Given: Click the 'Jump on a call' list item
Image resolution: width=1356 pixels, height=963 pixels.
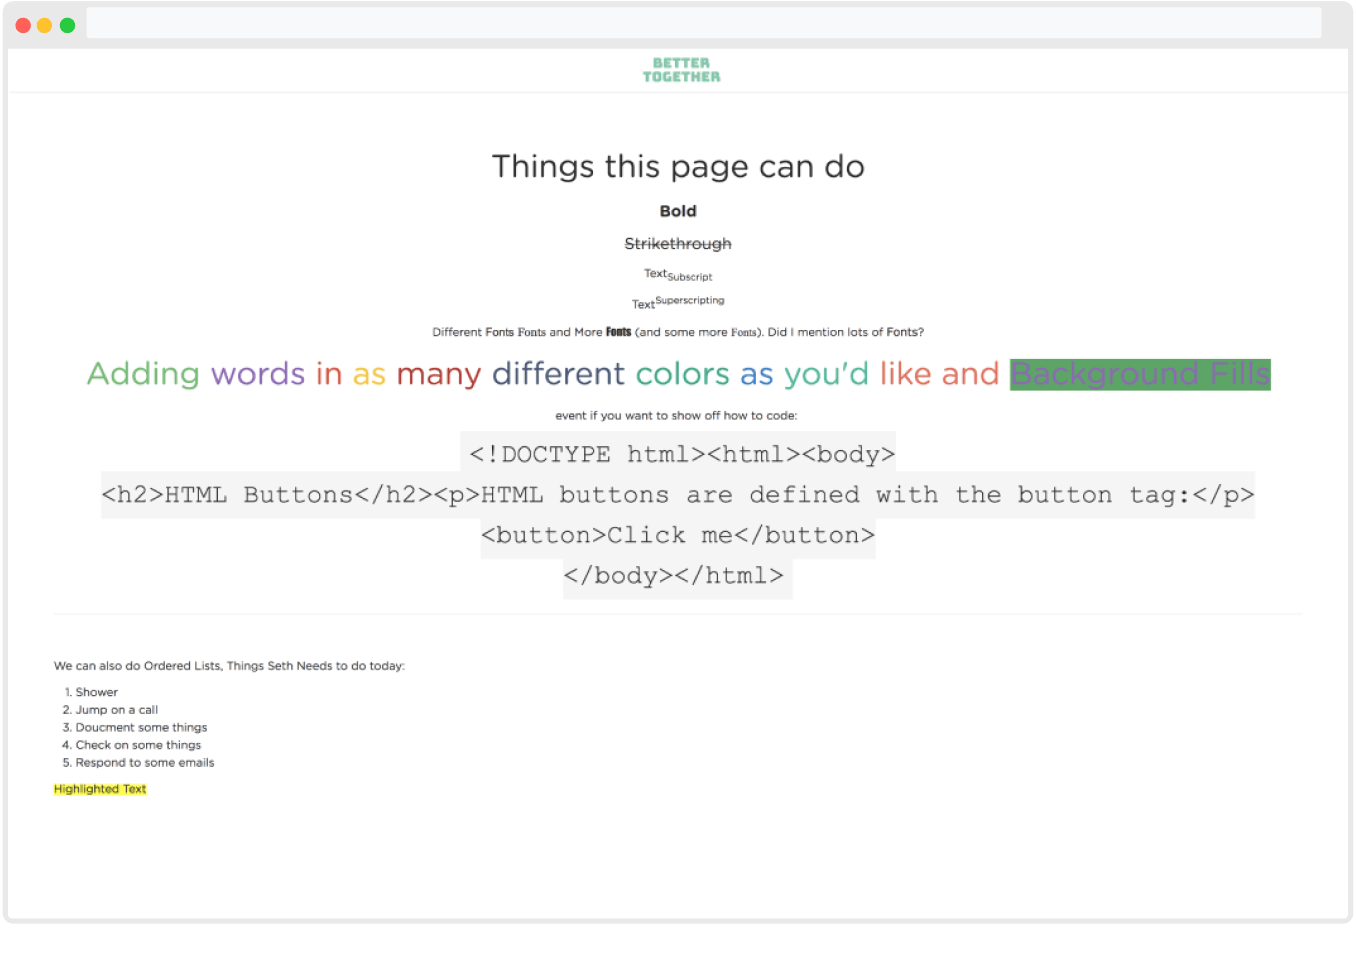Looking at the screenshot, I should pyautogui.click(x=117, y=710).
